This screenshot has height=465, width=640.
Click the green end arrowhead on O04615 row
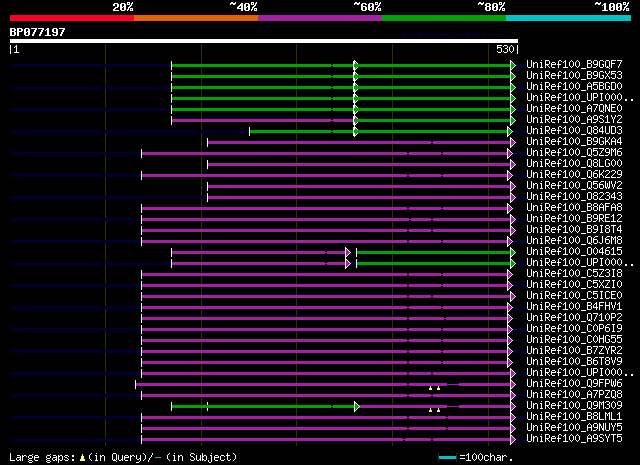[513, 253]
